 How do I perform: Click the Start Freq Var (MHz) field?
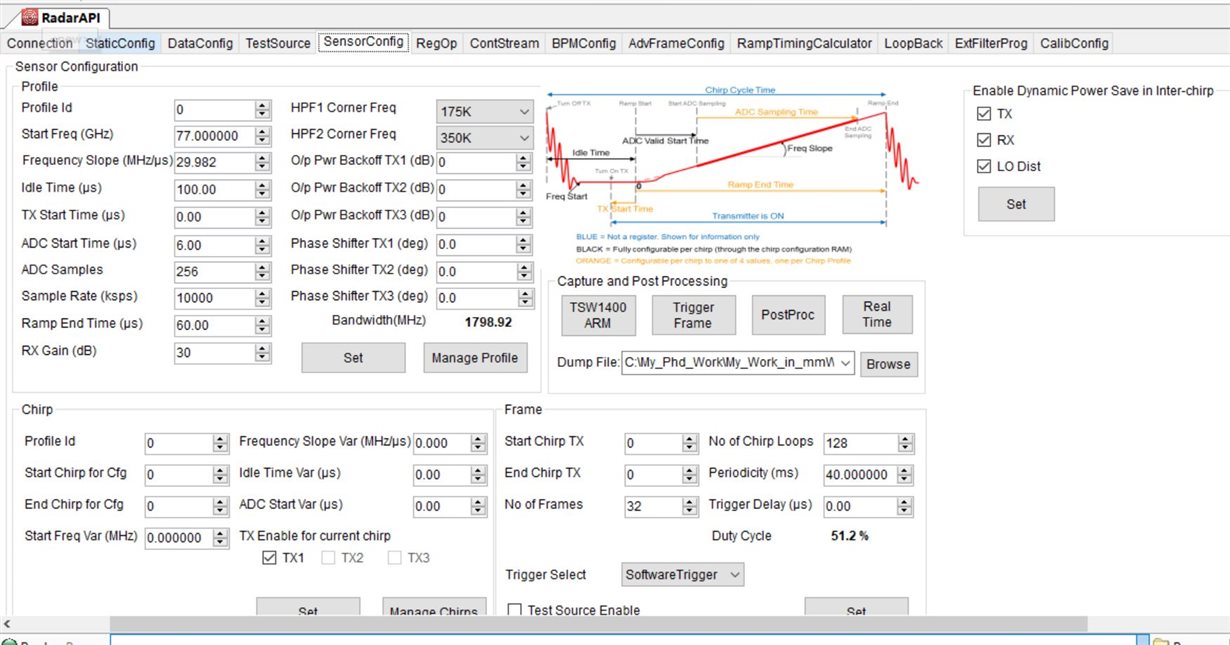coord(179,538)
